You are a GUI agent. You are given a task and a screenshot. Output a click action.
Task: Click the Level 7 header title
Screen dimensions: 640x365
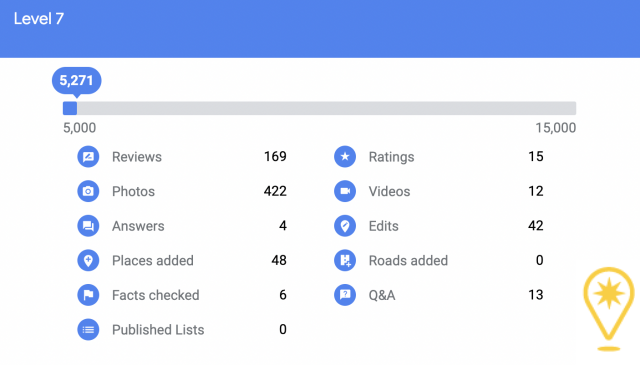[39, 19]
